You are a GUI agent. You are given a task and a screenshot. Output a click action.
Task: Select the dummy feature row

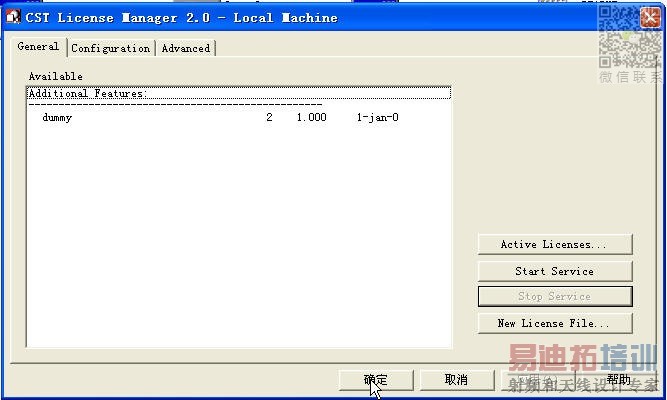point(238,117)
